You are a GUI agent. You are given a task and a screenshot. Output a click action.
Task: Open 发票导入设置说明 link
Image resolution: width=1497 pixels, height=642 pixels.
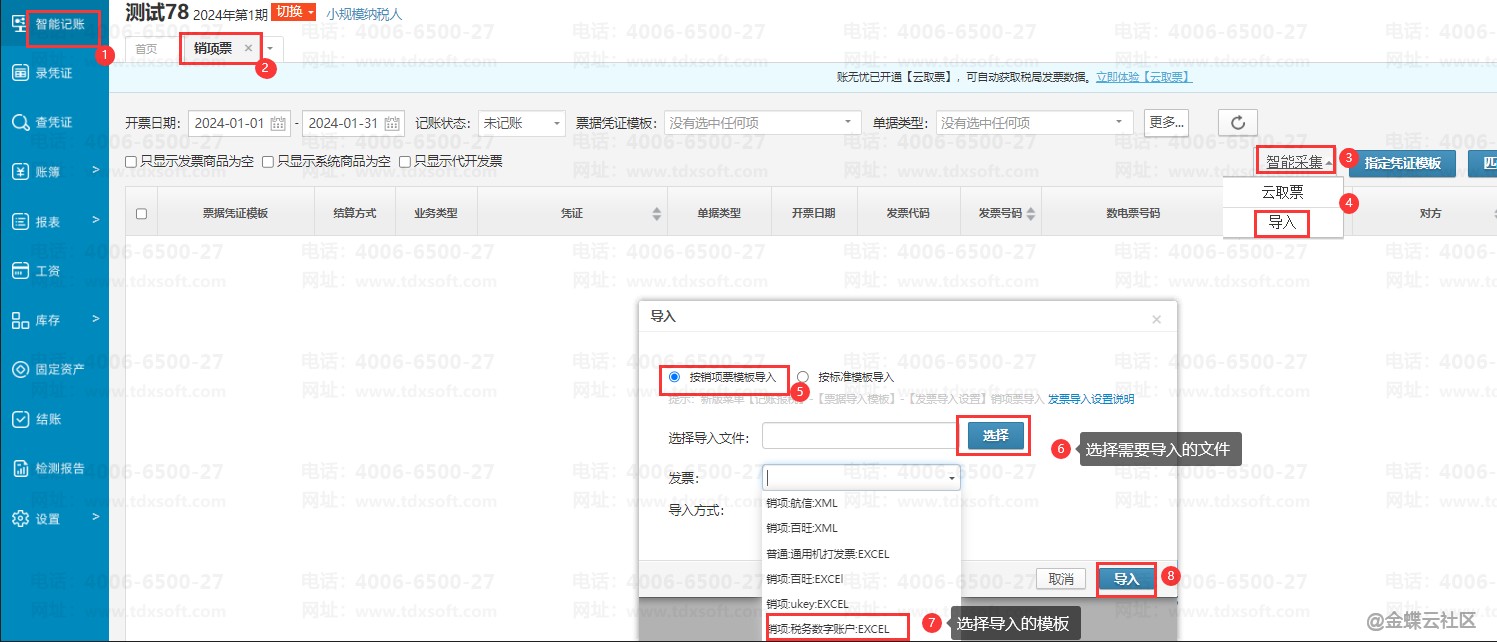[x=1091, y=399]
